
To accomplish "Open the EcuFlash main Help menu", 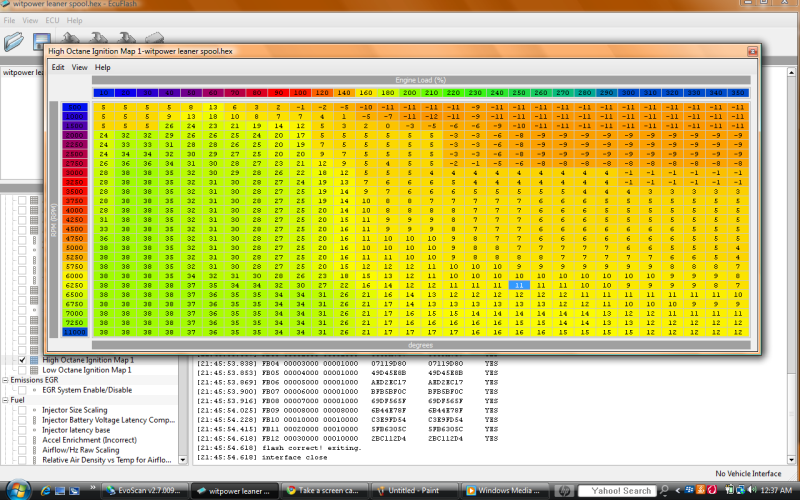I will coord(74,20).
